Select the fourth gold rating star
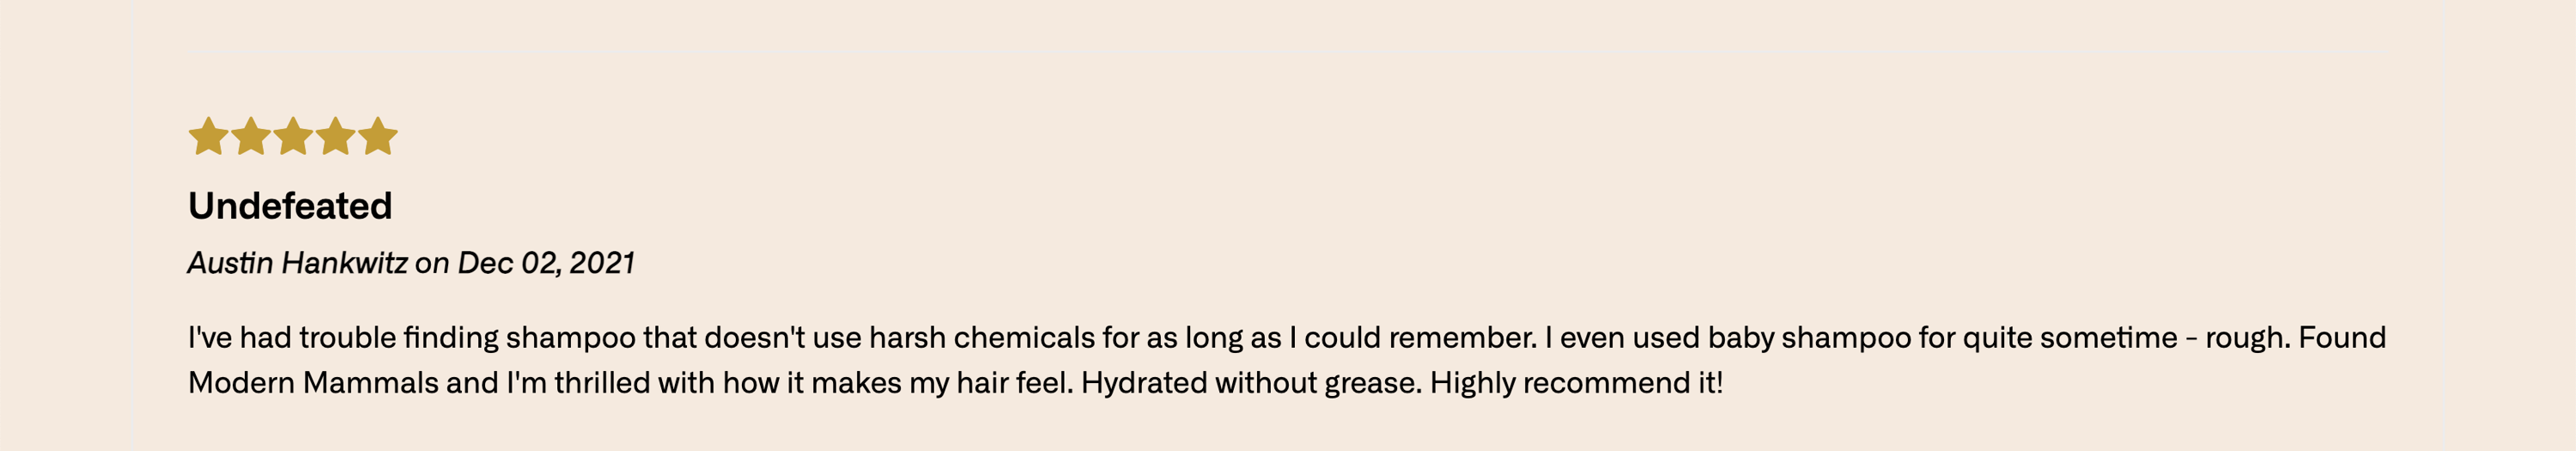The image size is (2576, 451). coord(336,136)
